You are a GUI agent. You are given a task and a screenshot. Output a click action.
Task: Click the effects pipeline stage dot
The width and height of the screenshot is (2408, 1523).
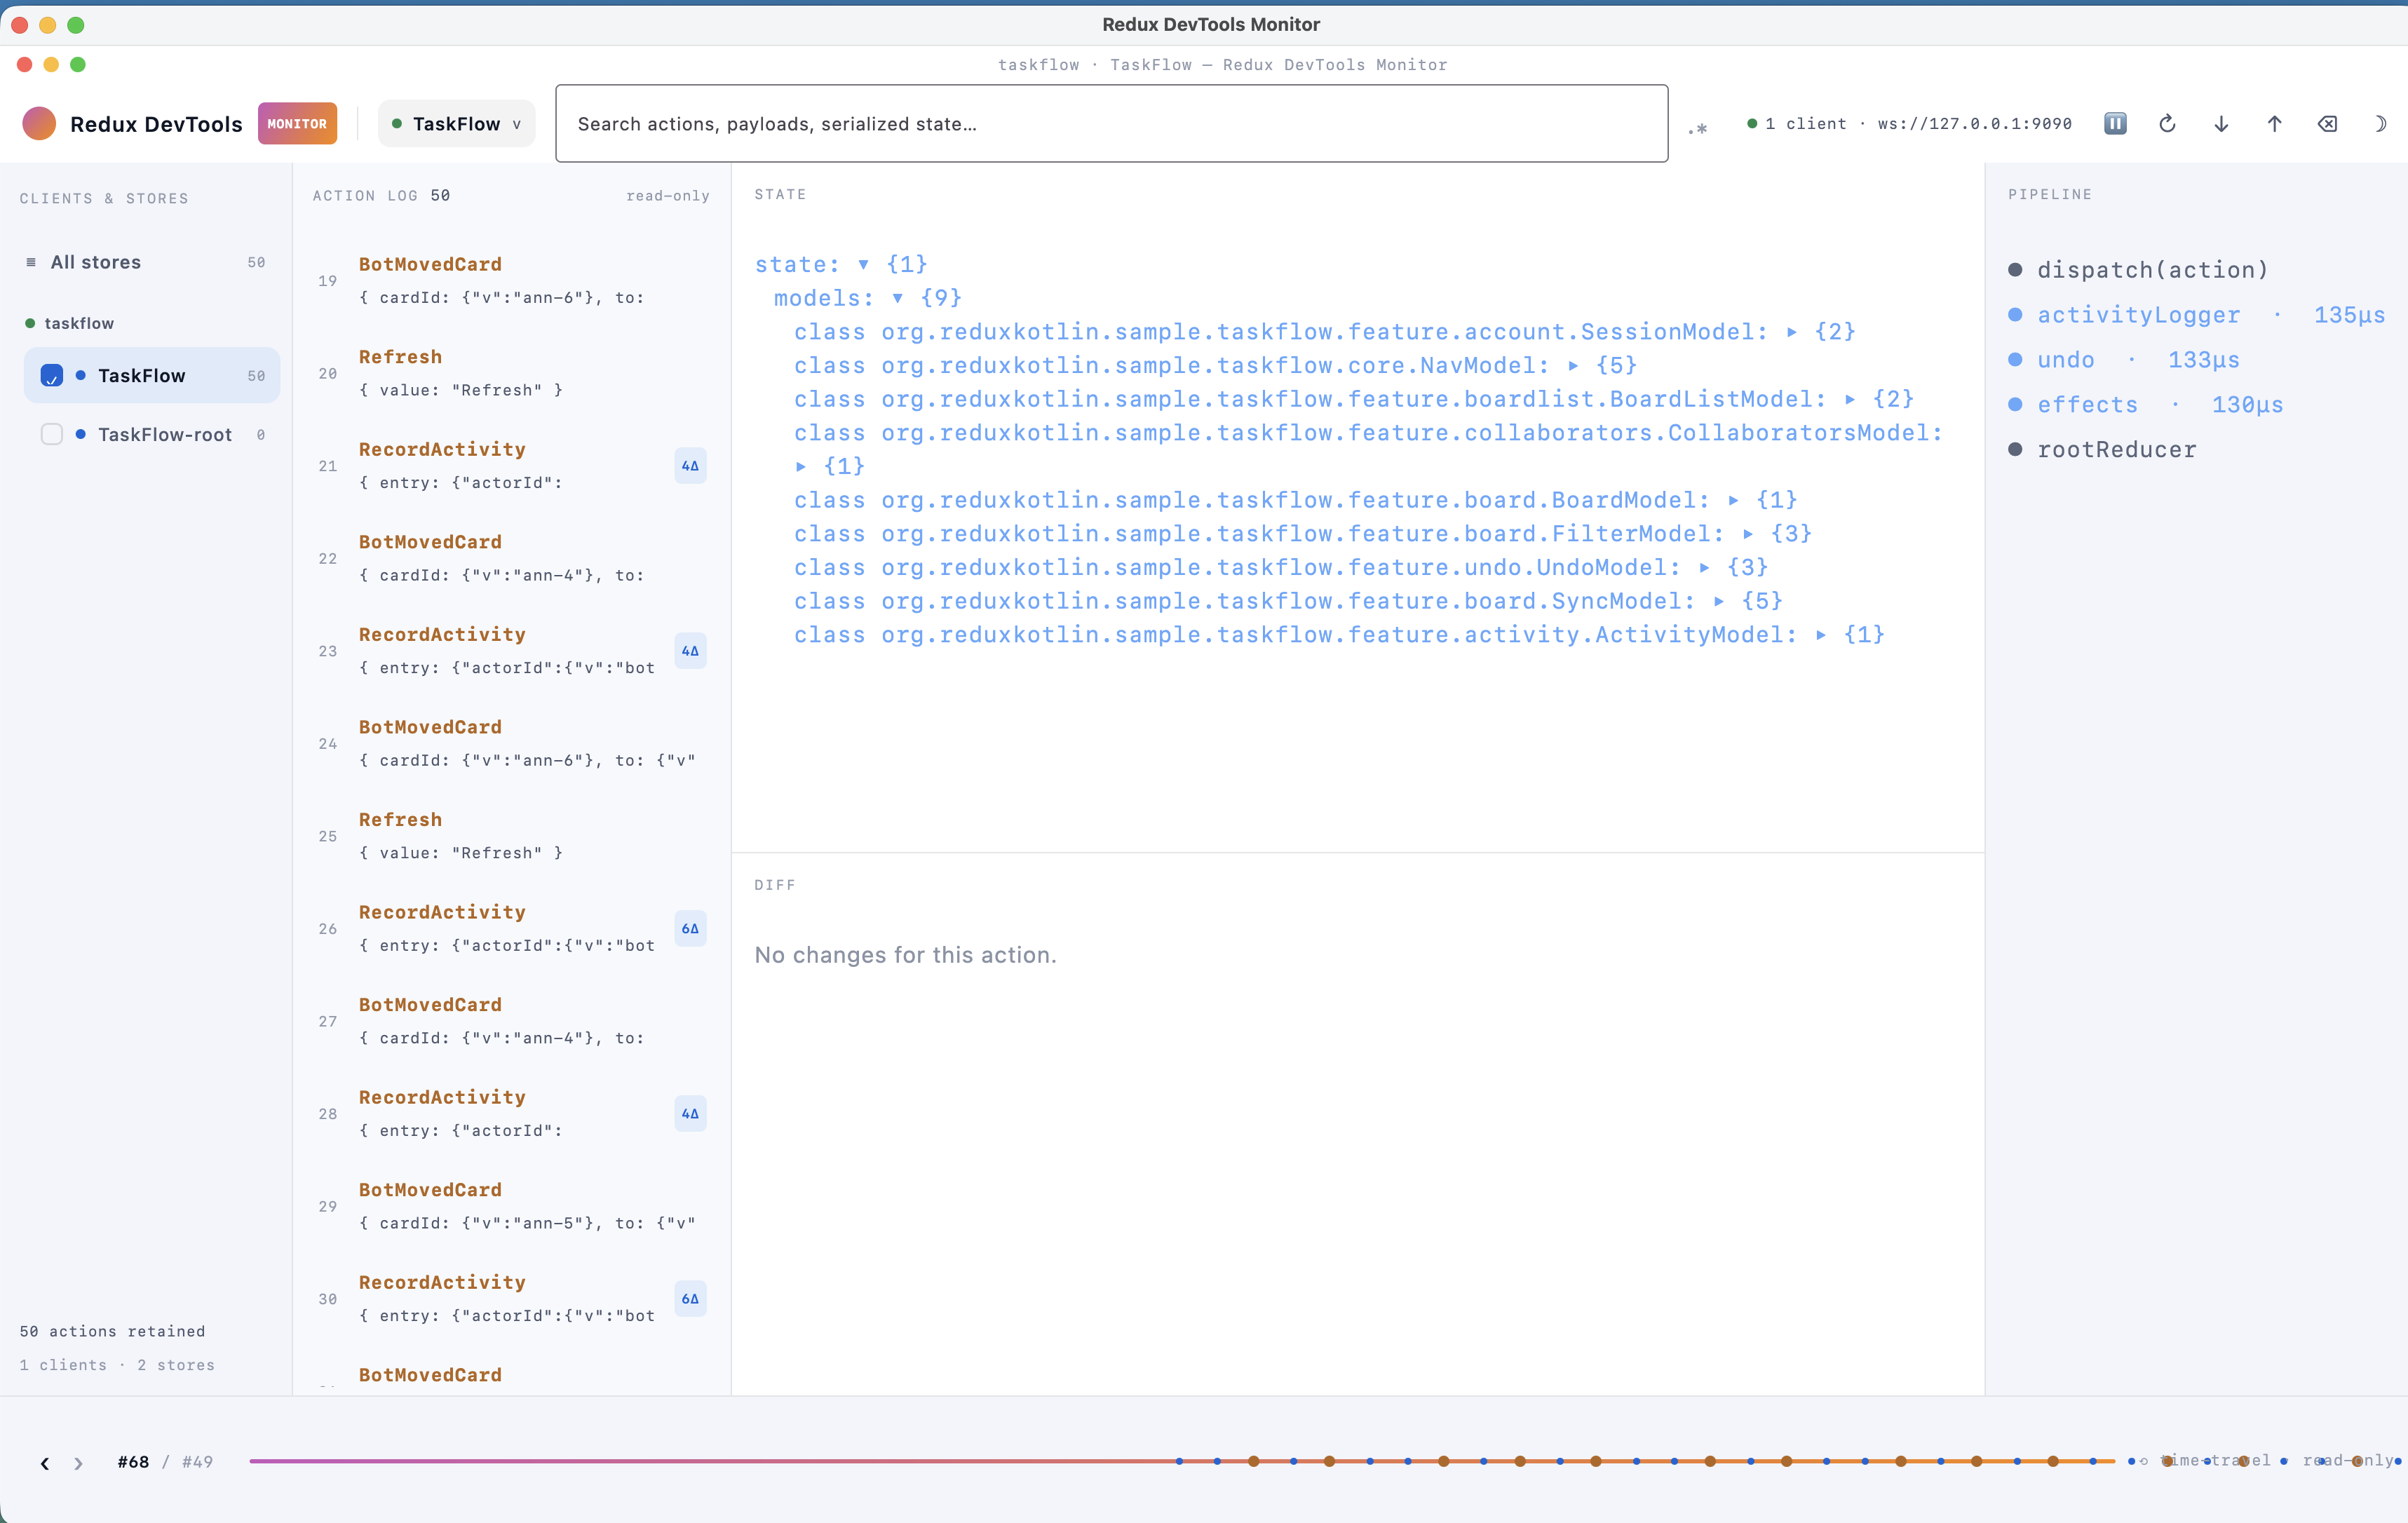tap(2015, 405)
